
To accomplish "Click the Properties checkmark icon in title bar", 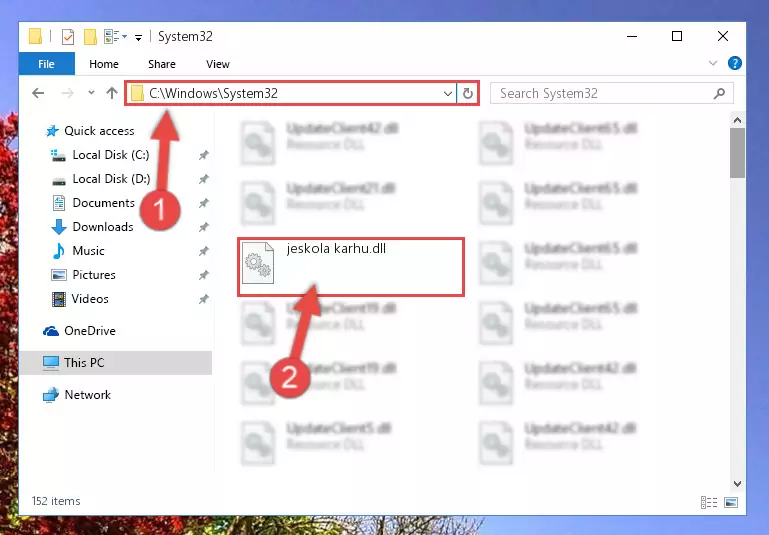I will (x=68, y=37).
